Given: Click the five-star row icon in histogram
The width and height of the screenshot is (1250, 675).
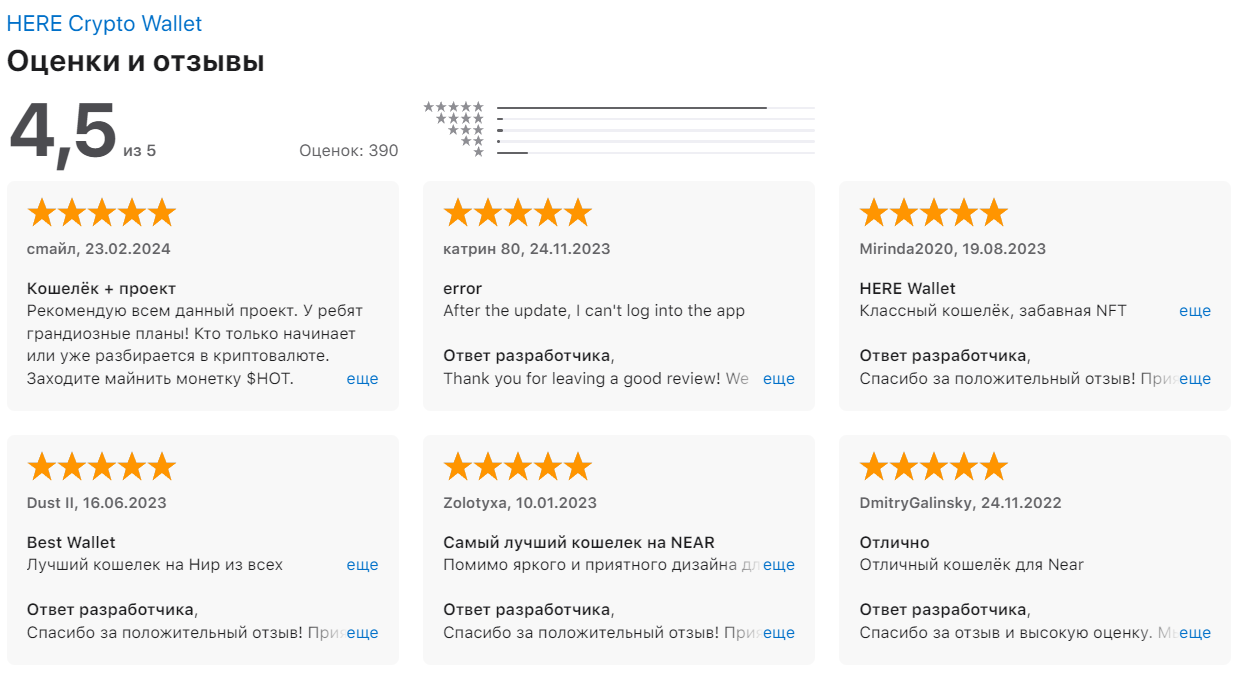Looking at the screenshot, I should click(x=454, y=107).
